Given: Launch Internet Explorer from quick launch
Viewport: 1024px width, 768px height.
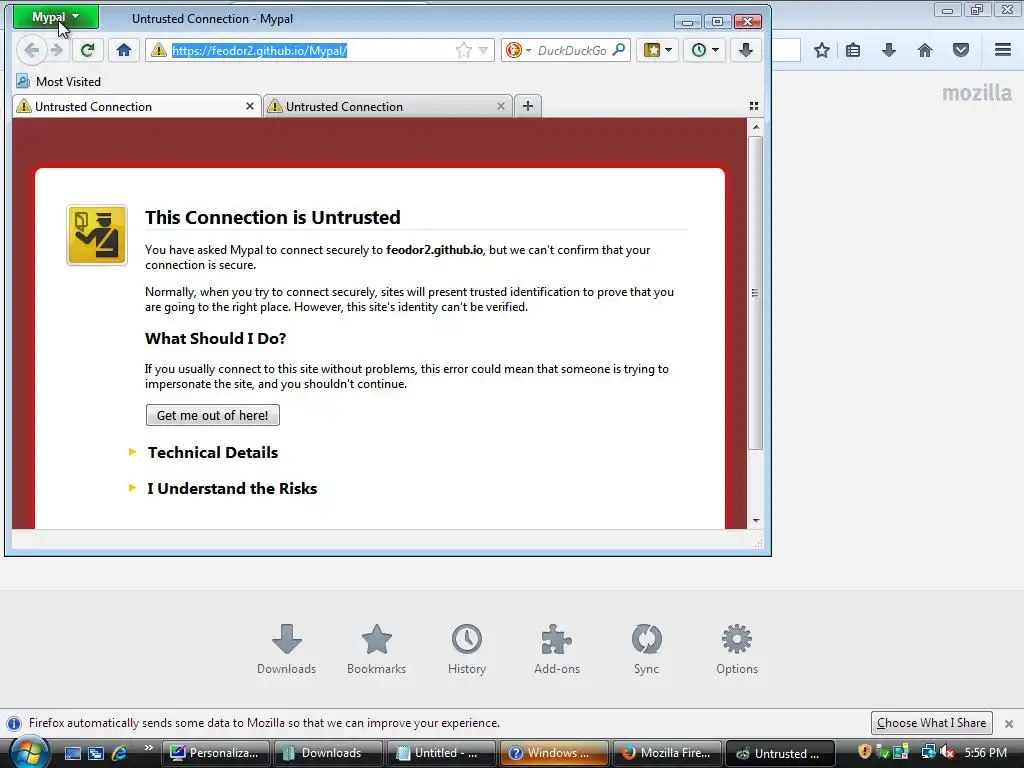Looking at the screenshot, I should tap(120, 754).
